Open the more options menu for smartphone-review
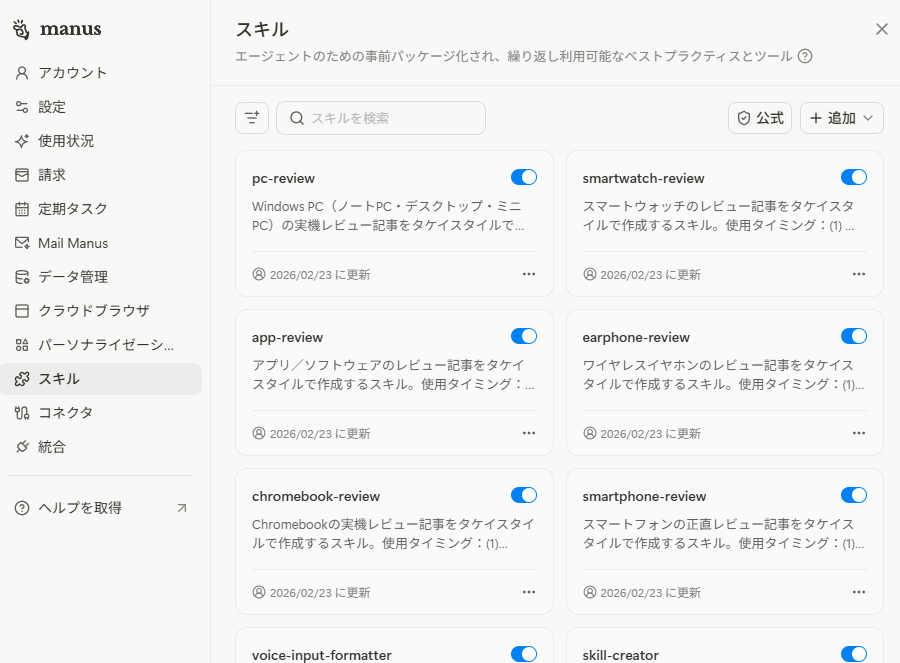 (x=859, y=592)
